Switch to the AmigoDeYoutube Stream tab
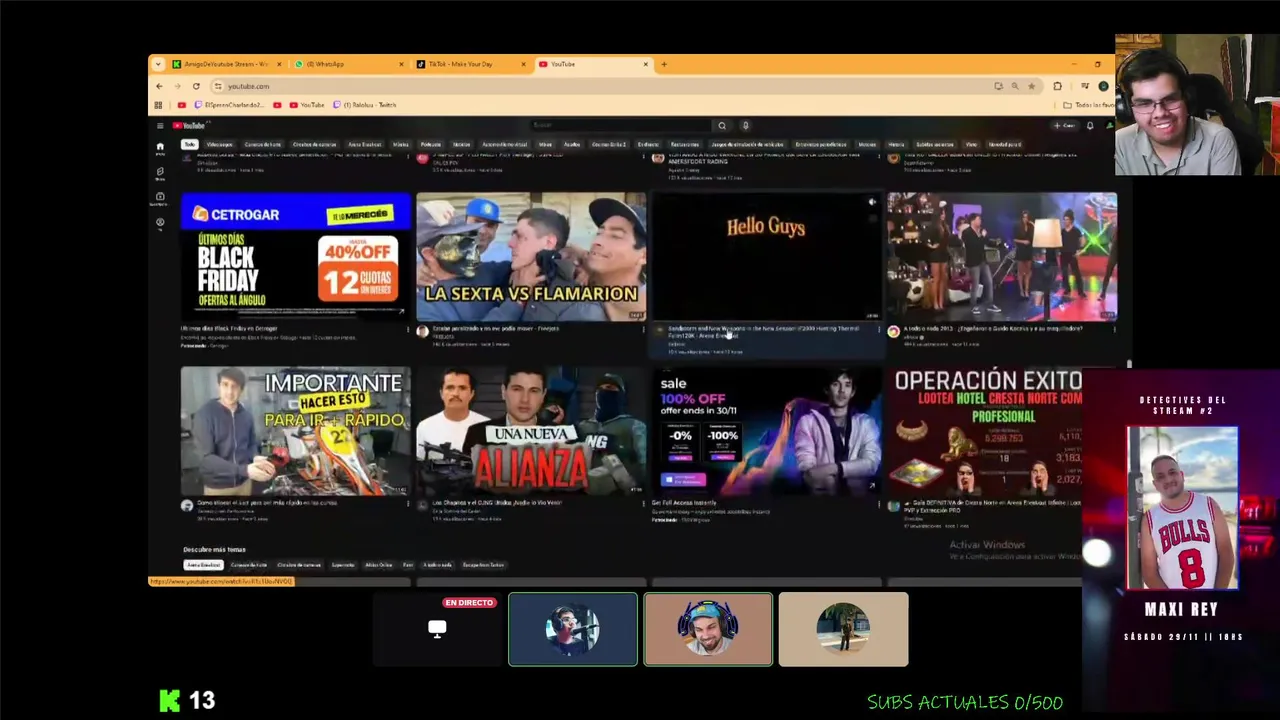 point(226,64)
